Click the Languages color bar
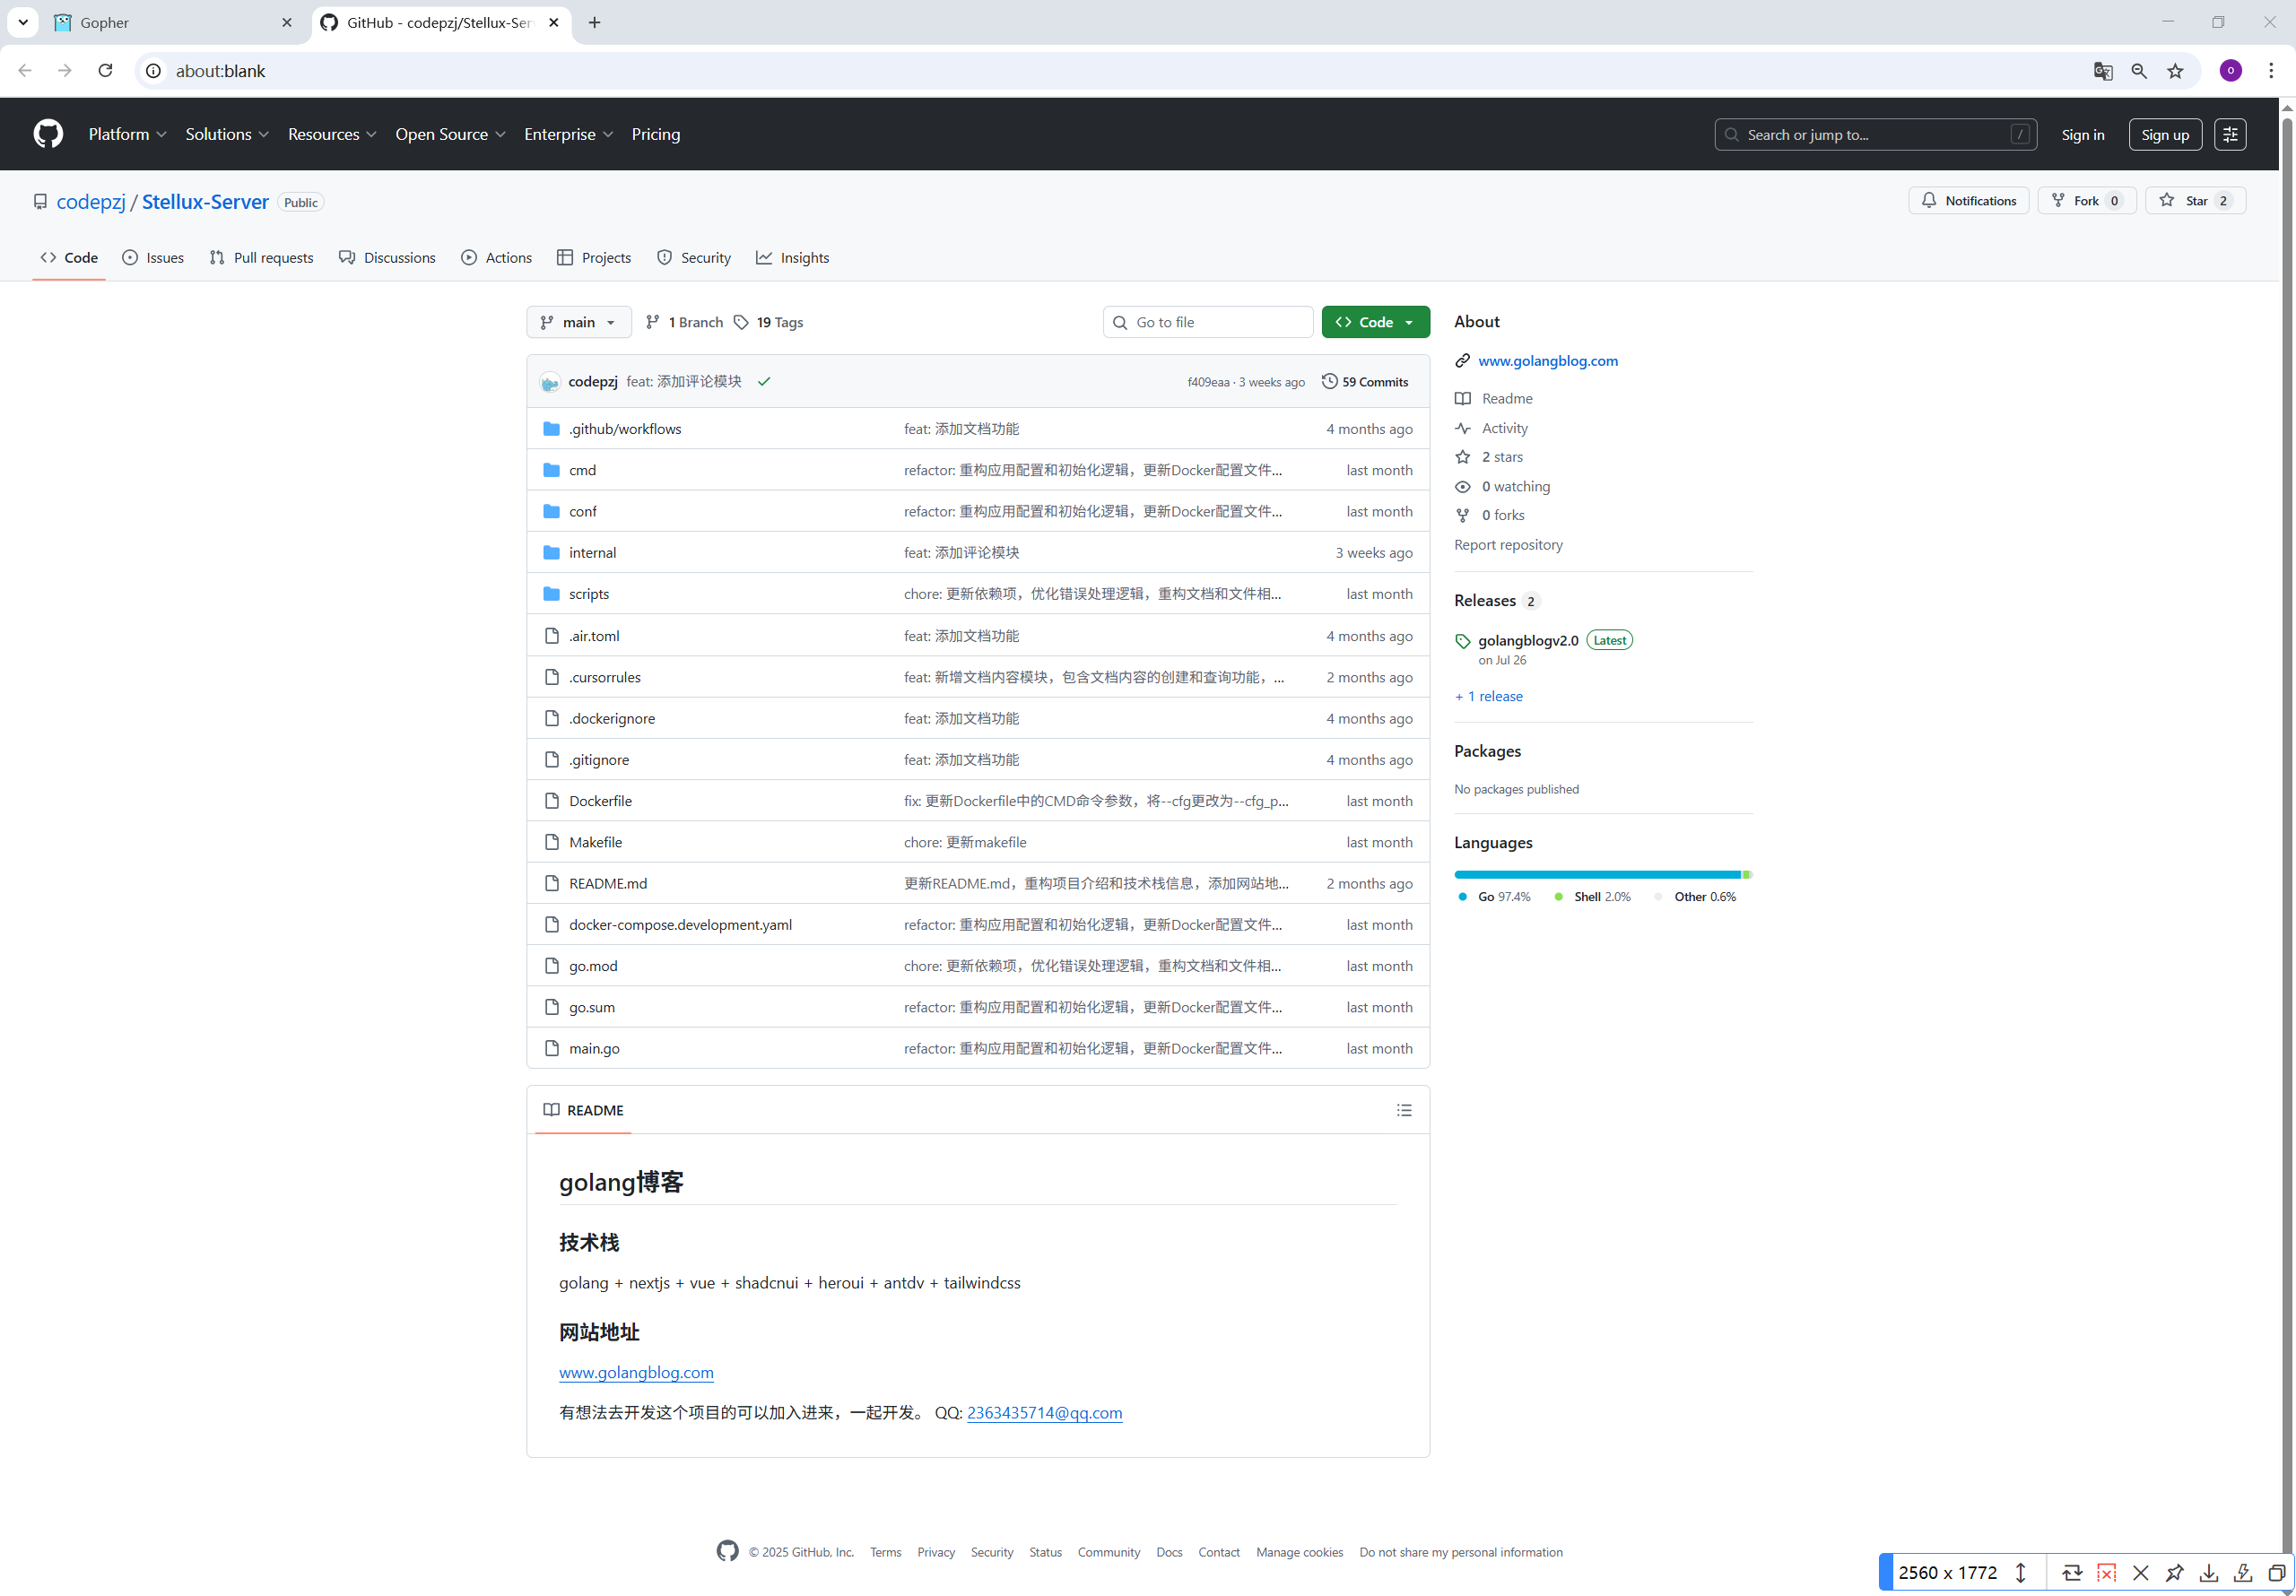Image resolution: width=2296 pixels, height=1596 pixels. [x=1601, y=874]
